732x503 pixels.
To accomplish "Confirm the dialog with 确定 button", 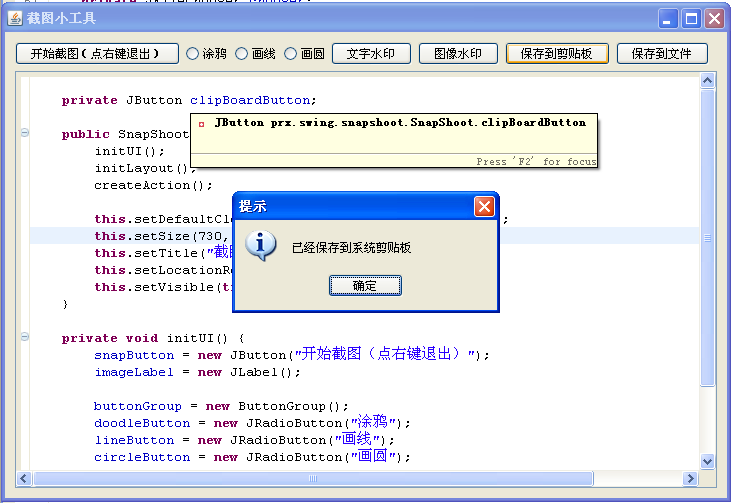I will [365, 285].
